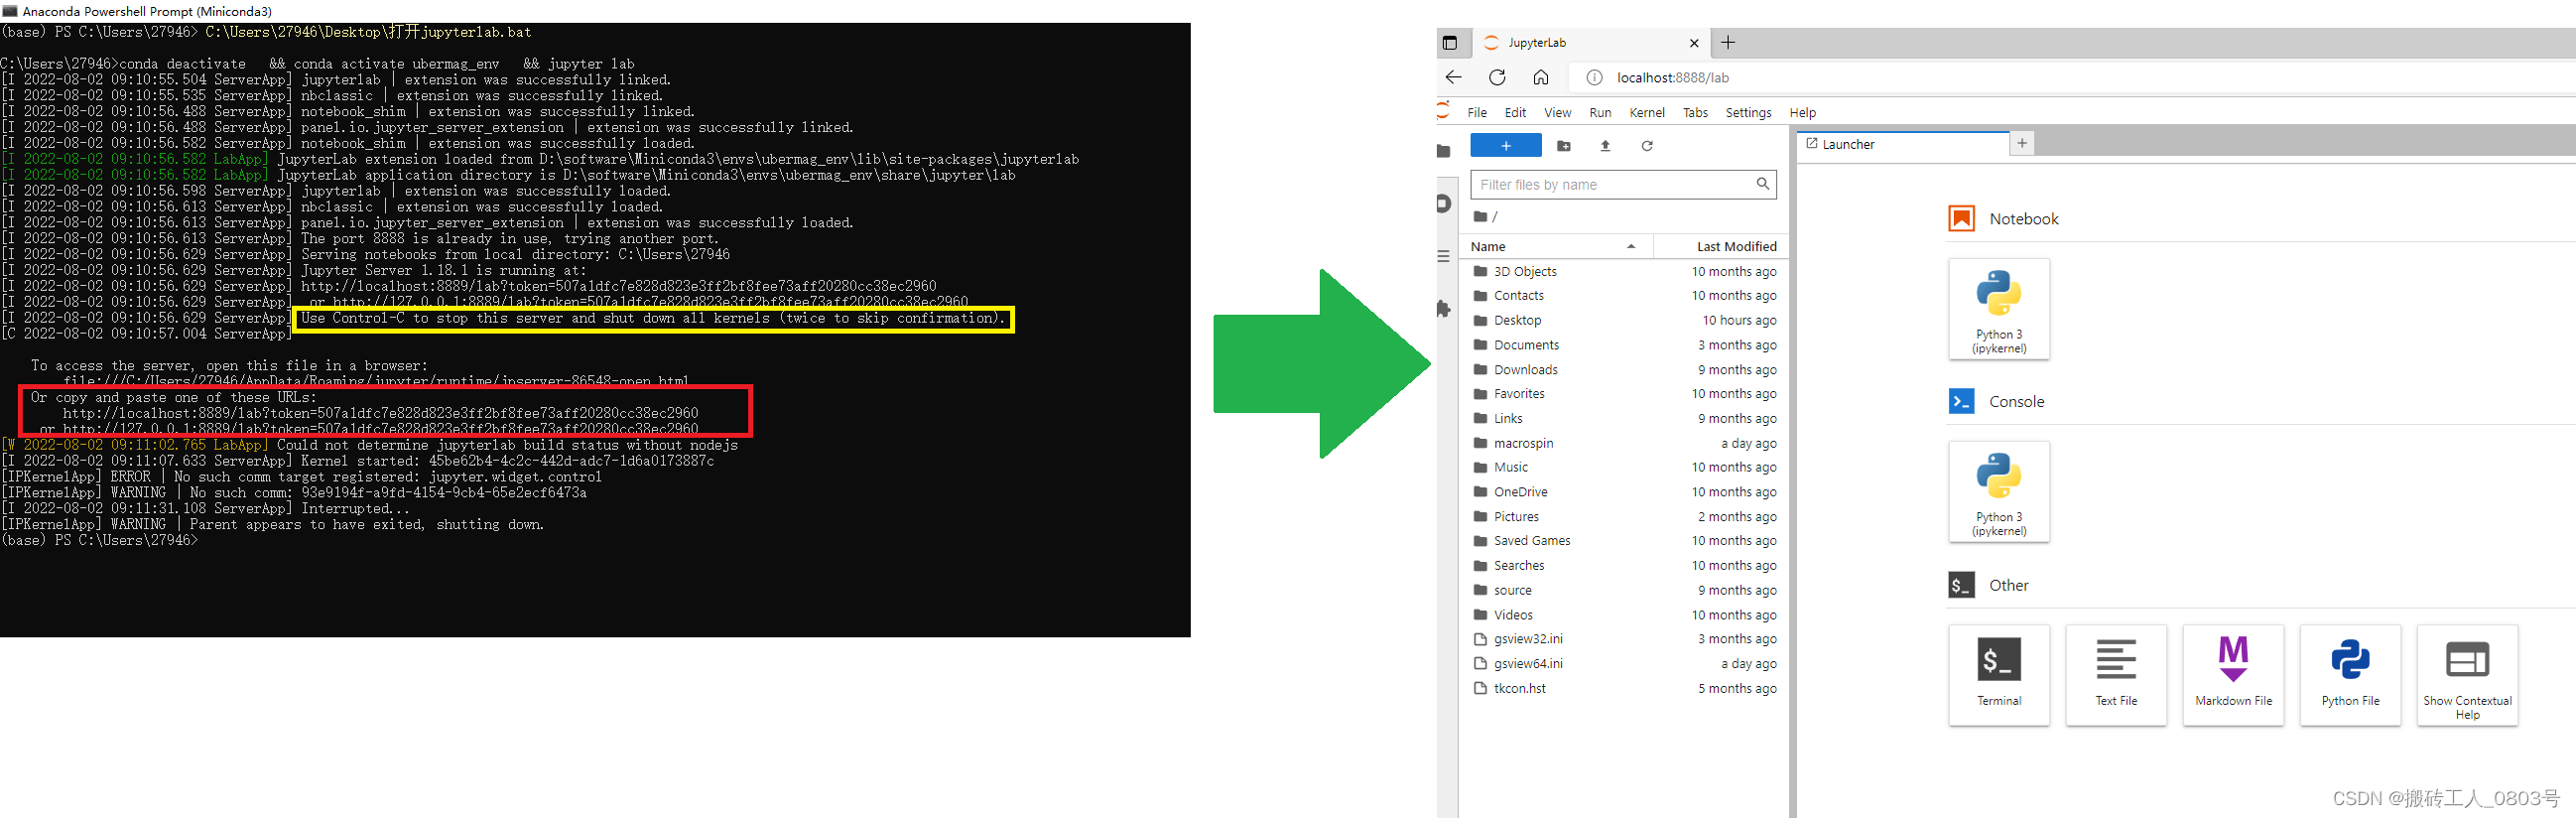
Task: Open Extension Manager puzzle icon
Action: pos(1443,309)
